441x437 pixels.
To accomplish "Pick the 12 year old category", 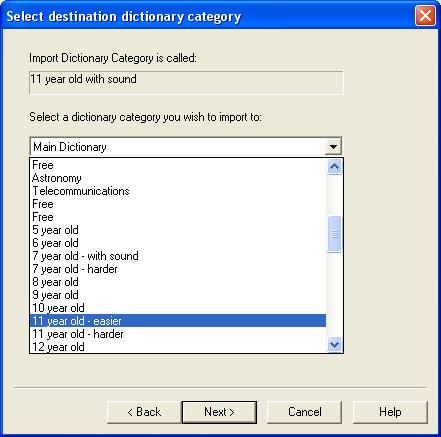I will (x=178, y=347).
